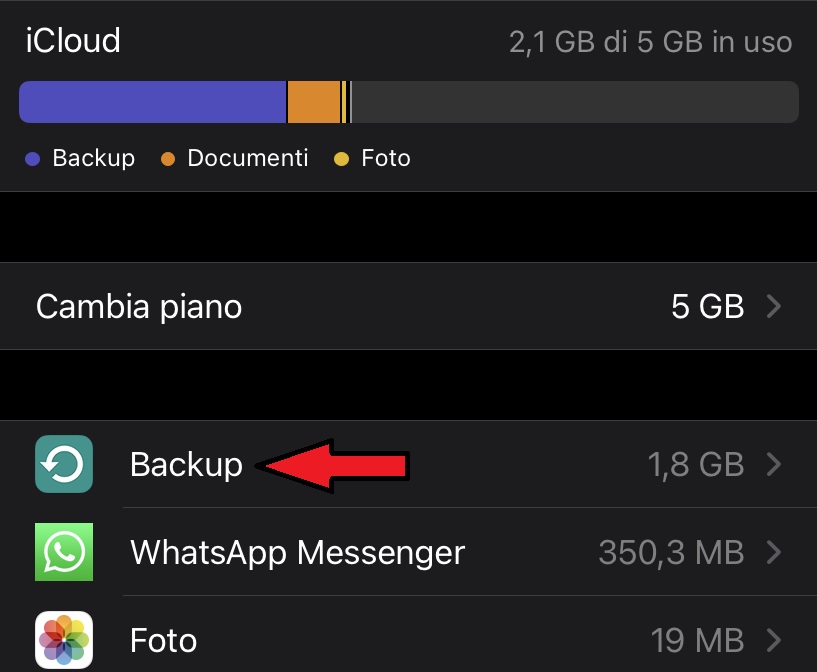Select the Backup list entry label

point(186,465)
